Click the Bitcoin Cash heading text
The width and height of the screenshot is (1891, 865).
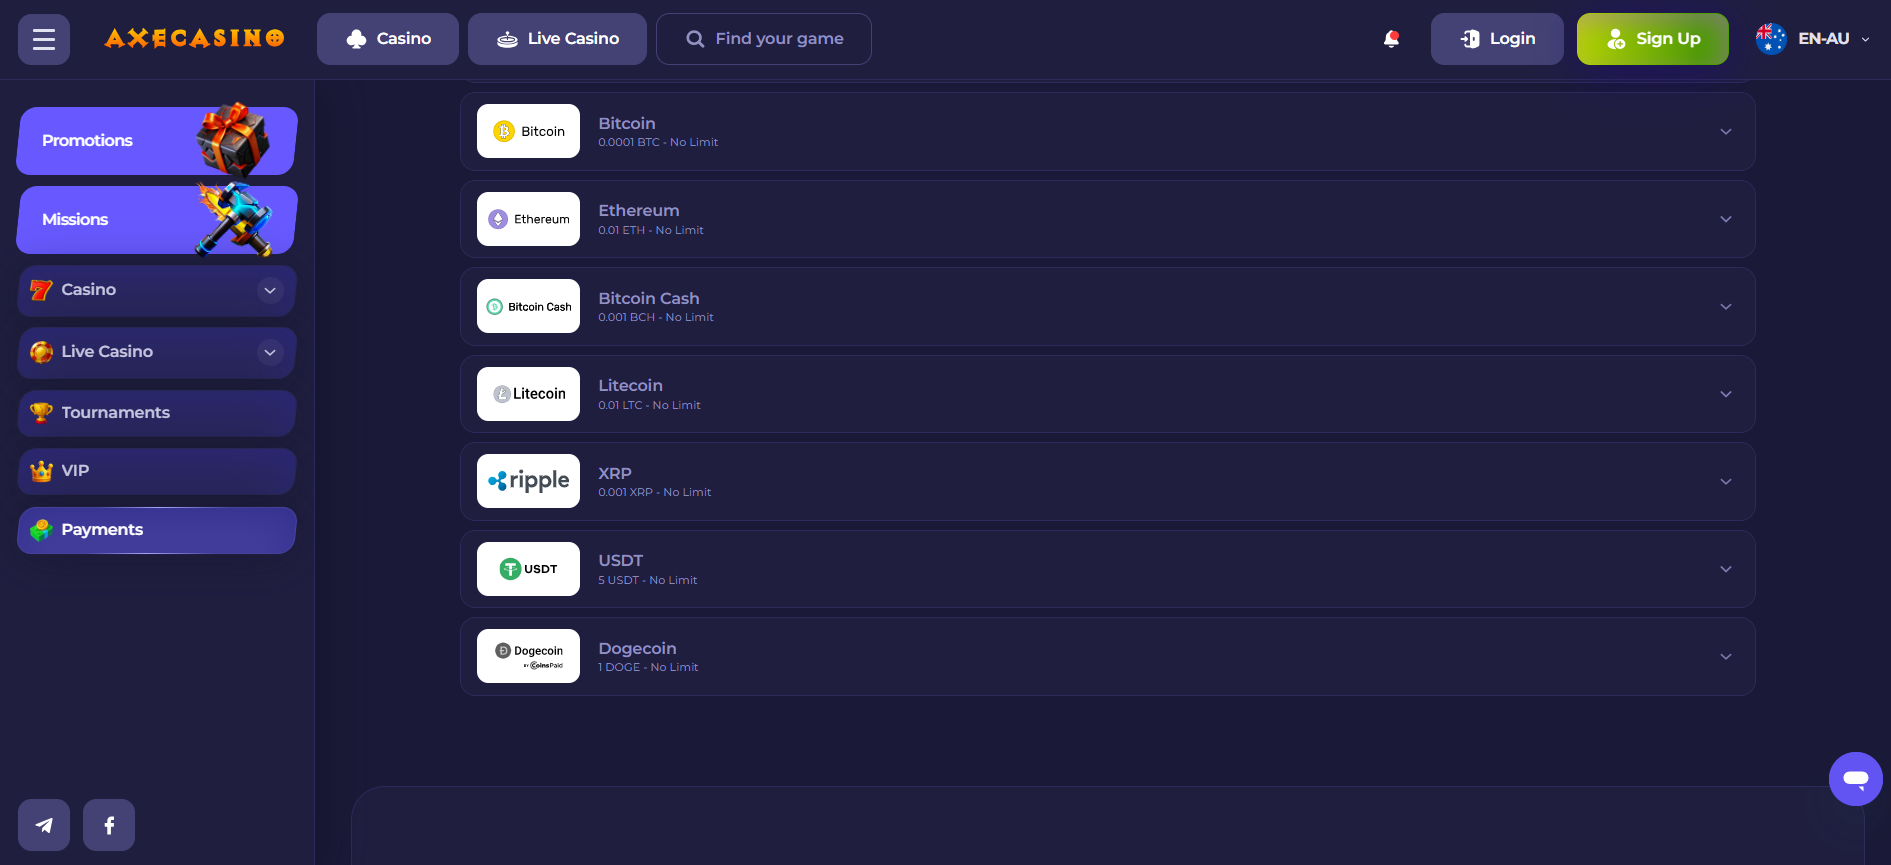[649, 298]
